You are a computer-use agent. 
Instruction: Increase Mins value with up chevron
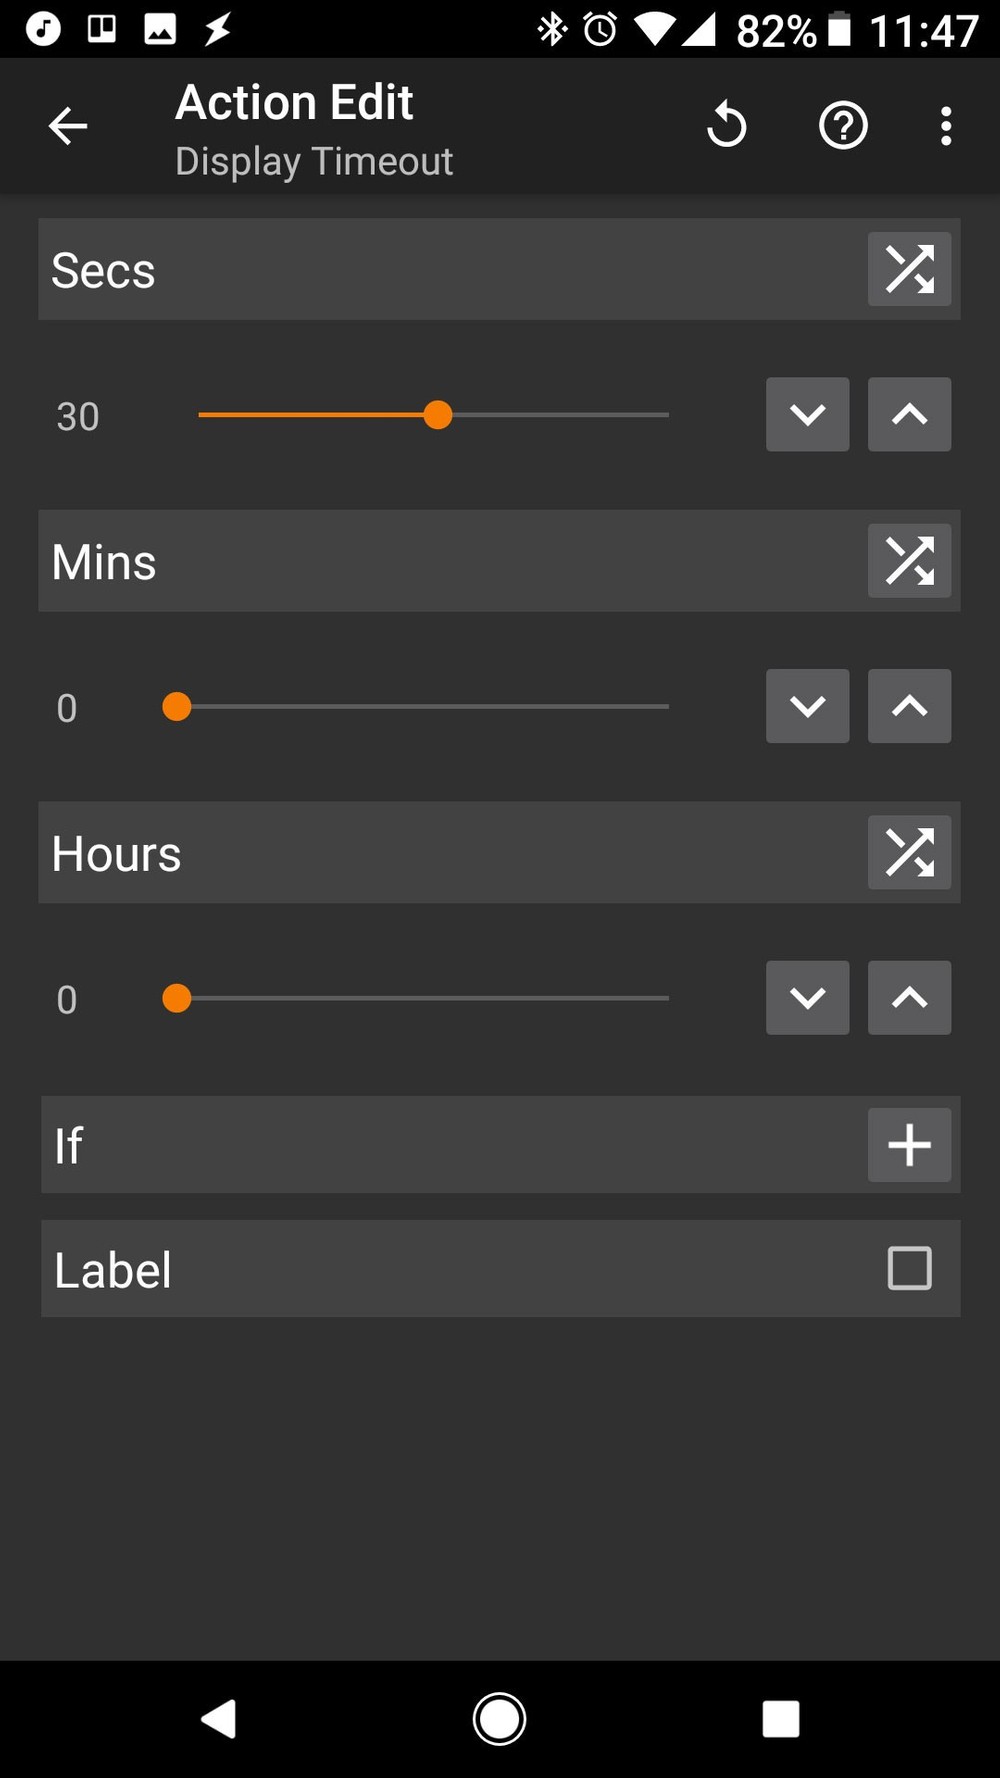(x=909, y=706)
